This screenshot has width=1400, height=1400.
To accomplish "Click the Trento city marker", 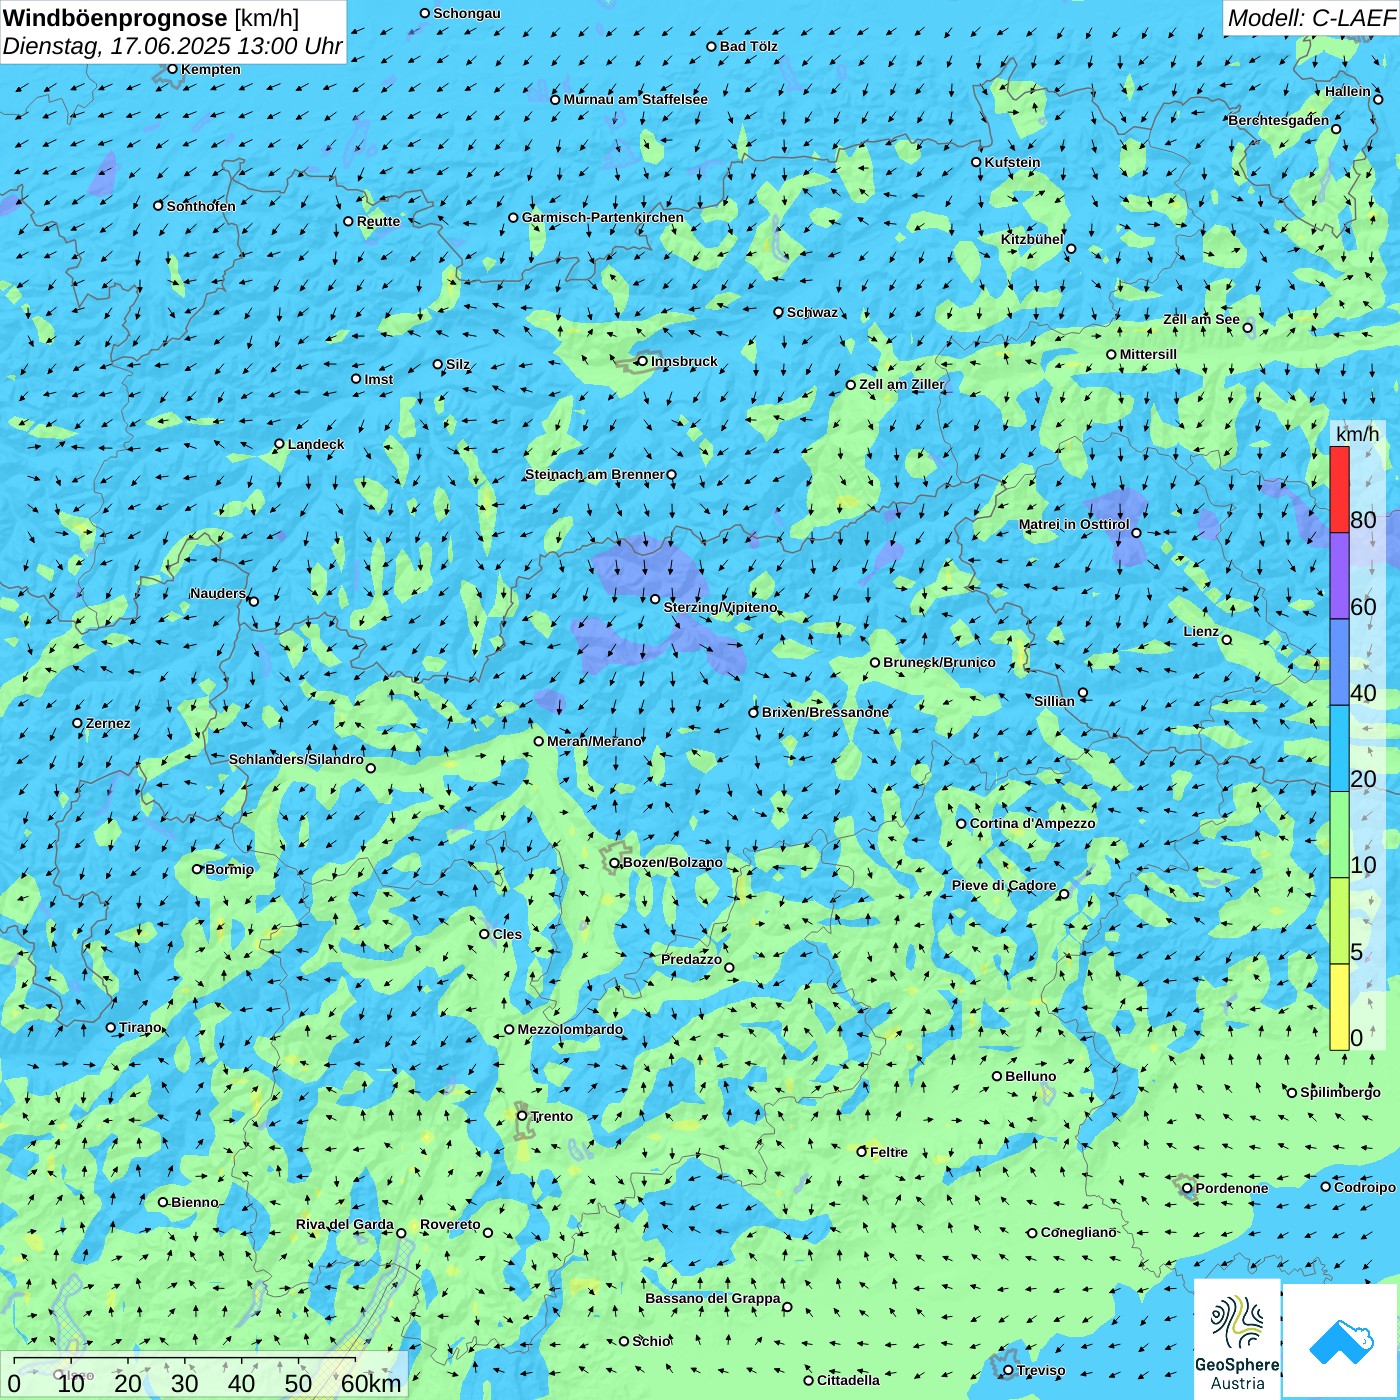I will 522,1116.
